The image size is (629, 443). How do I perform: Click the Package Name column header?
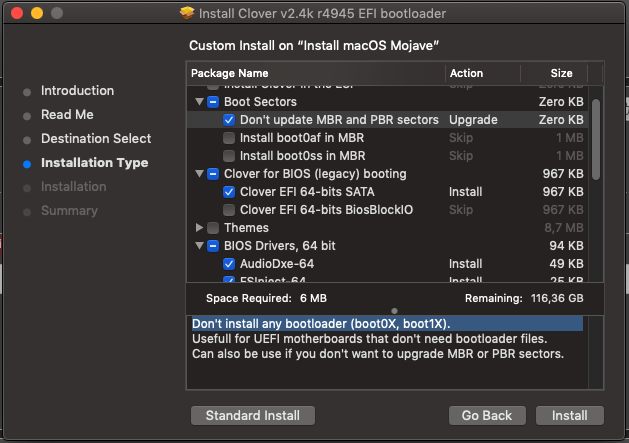point(316,73)
